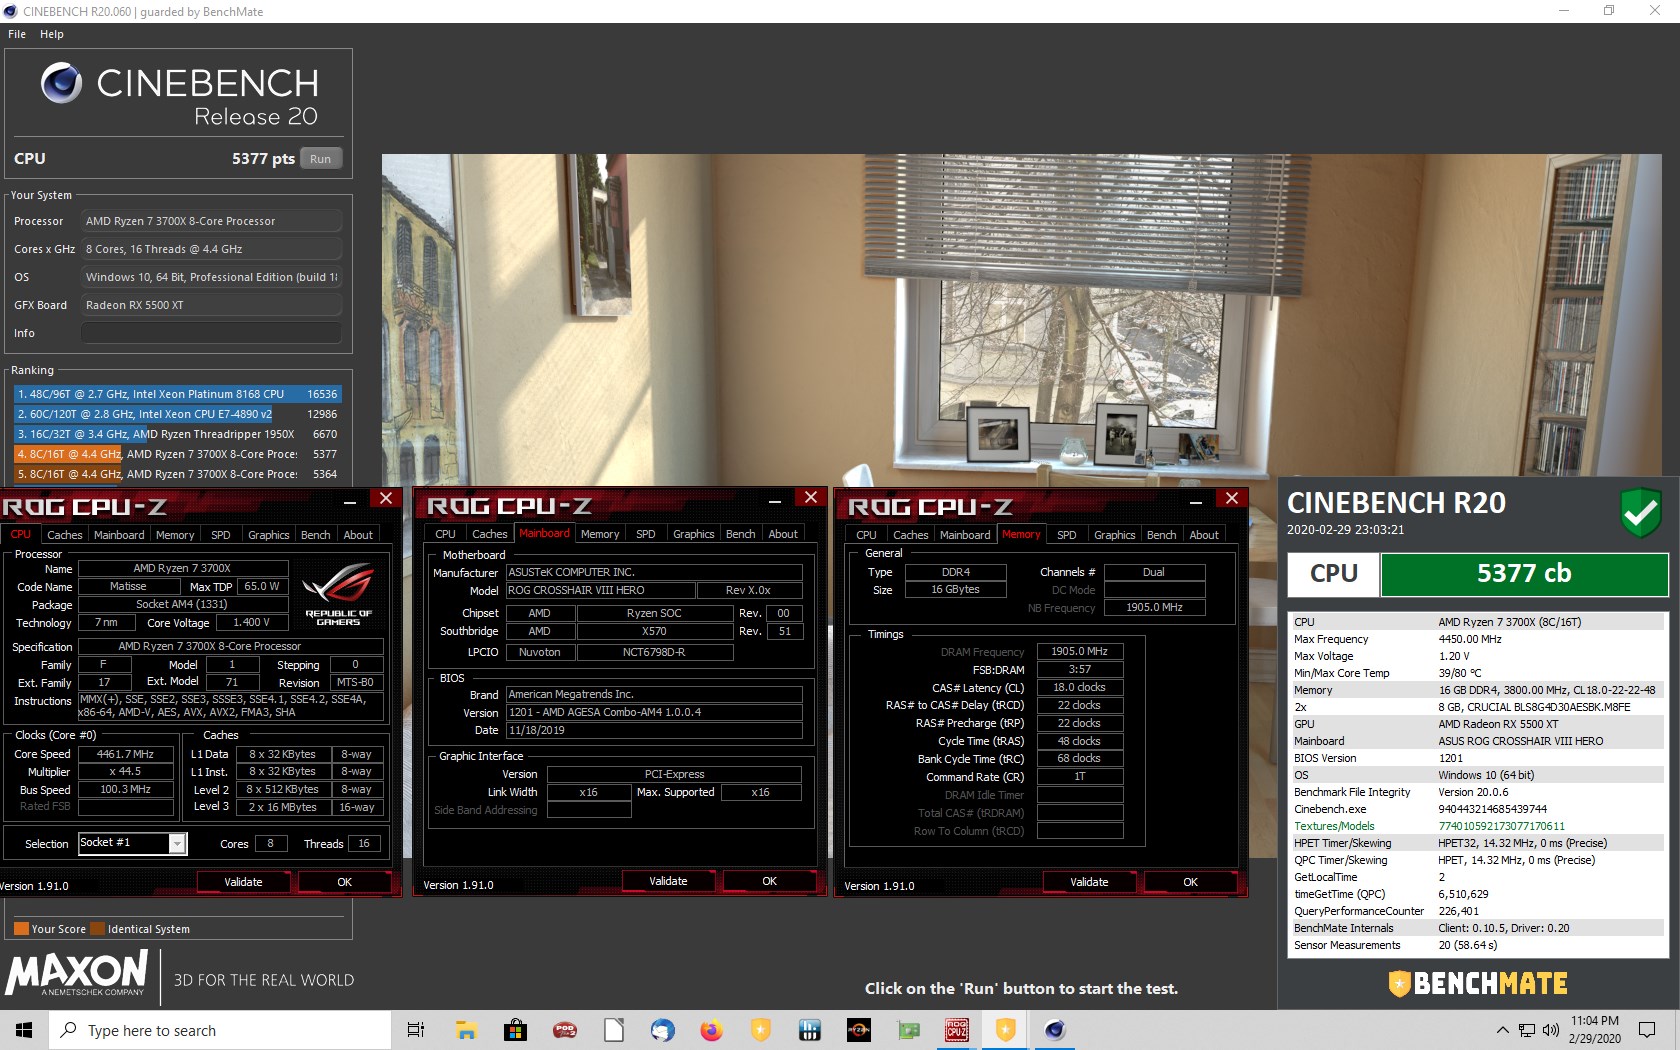Click the MAXON logo
The width and height of the screenshot is (1680, 1050).
click(78, 973)
